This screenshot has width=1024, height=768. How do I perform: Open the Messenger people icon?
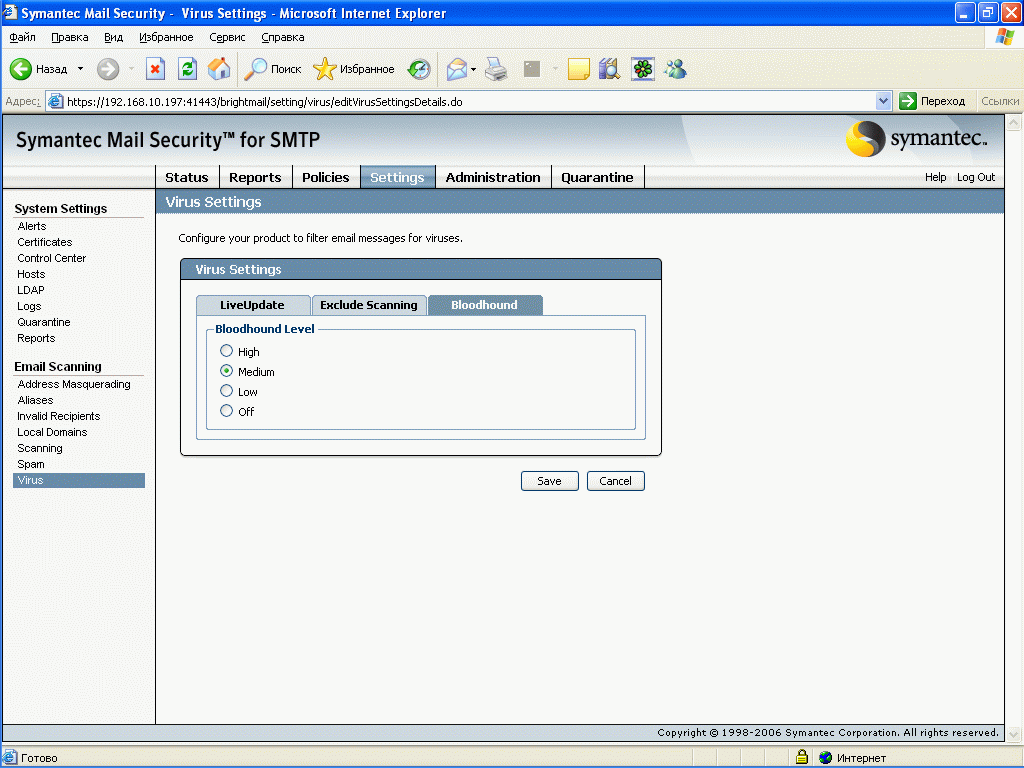point(676,69)
